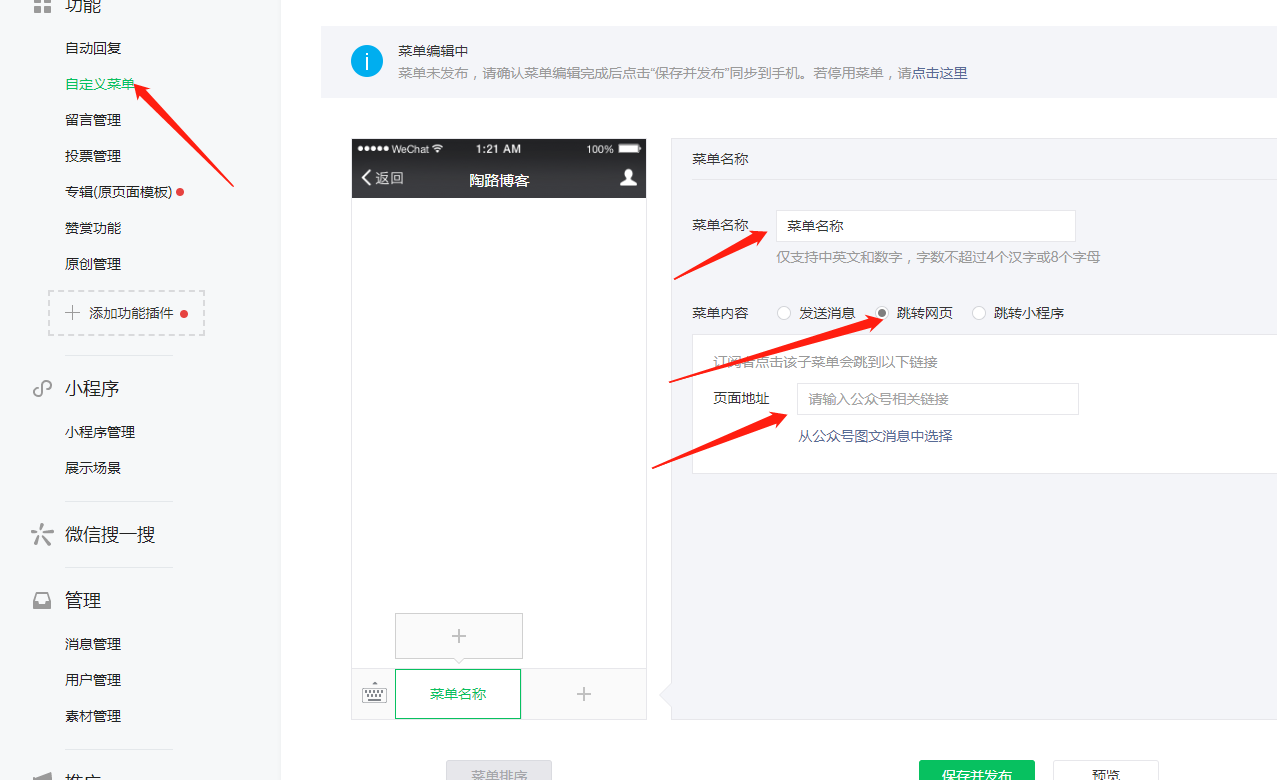Select the 跳转小程序 radio option
1277x780 pixels.
(x=979, y=313)
